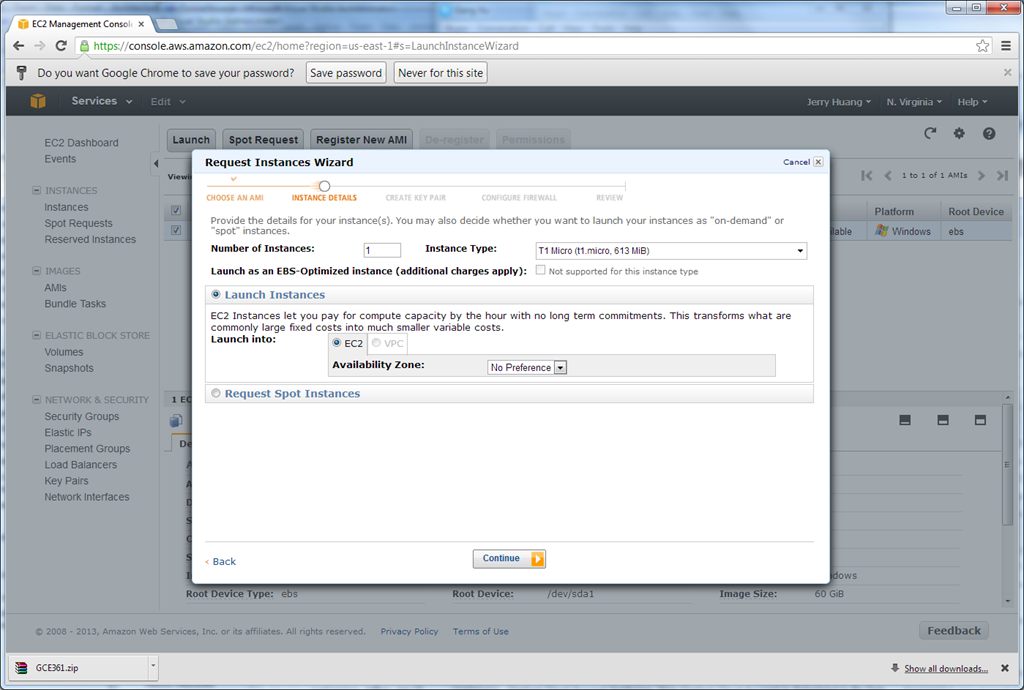Open Security Groups in sidebar
The height and width of the screenshot is (690, 1024).
coord(82,416)
